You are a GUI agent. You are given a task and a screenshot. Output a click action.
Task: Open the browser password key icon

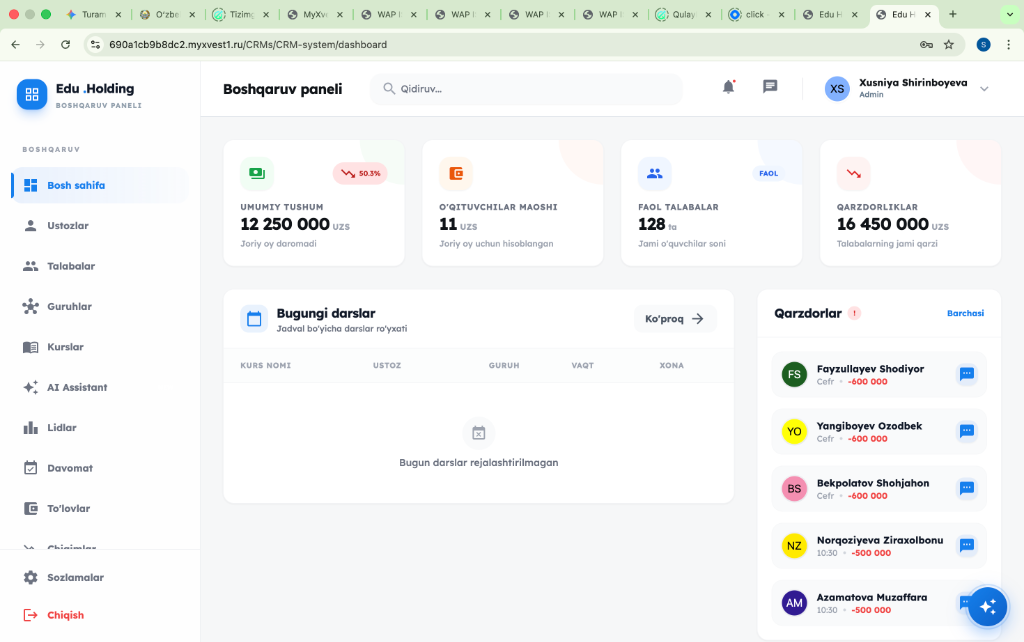pyautogui.click(x=926, y=44)
